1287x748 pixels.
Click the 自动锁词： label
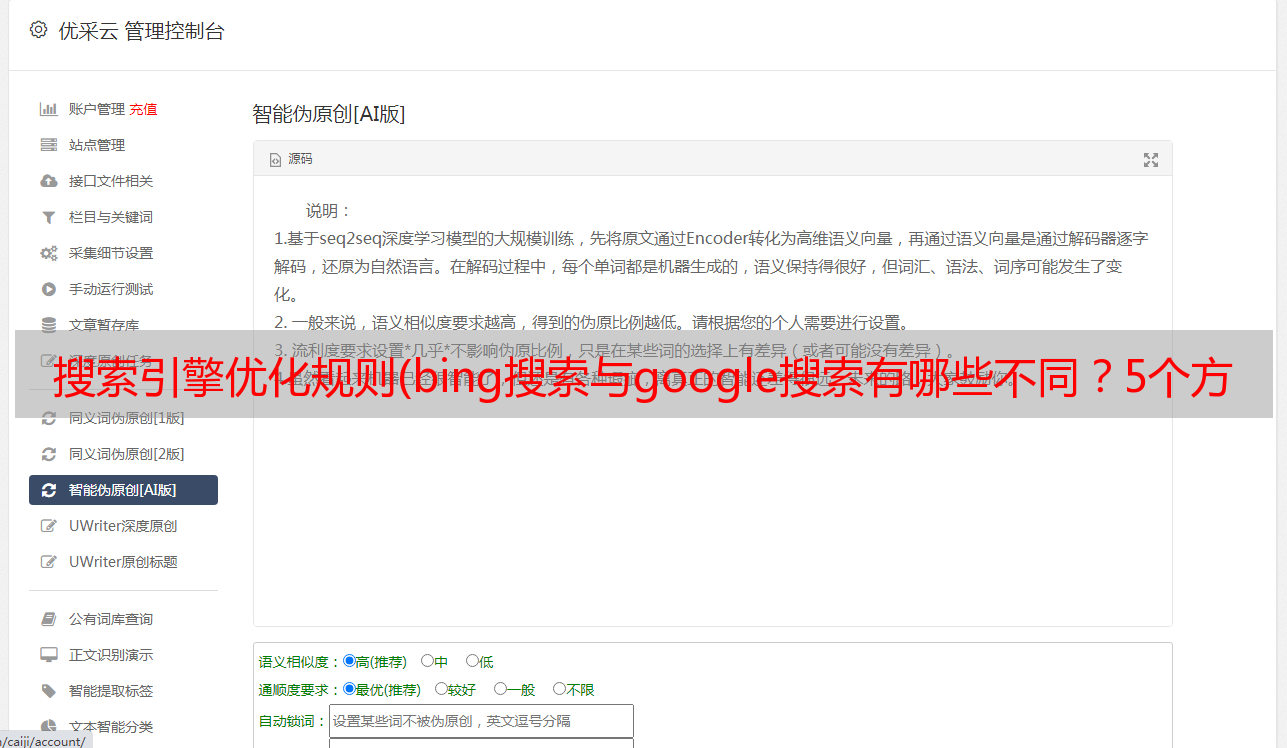click(293, 721)
